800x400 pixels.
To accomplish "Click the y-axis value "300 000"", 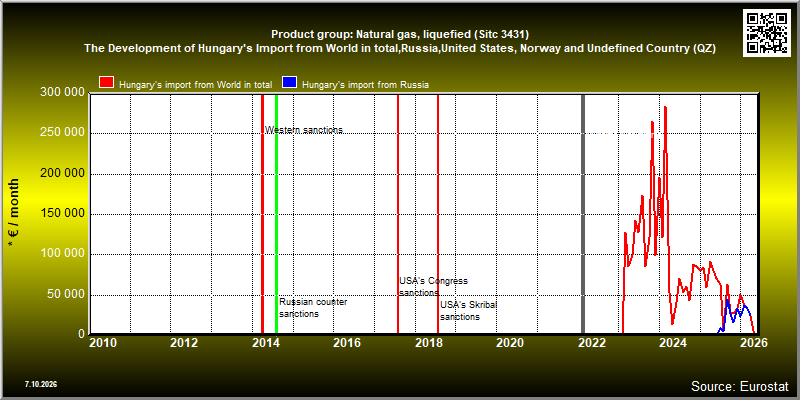I will (x=62, y=93).
